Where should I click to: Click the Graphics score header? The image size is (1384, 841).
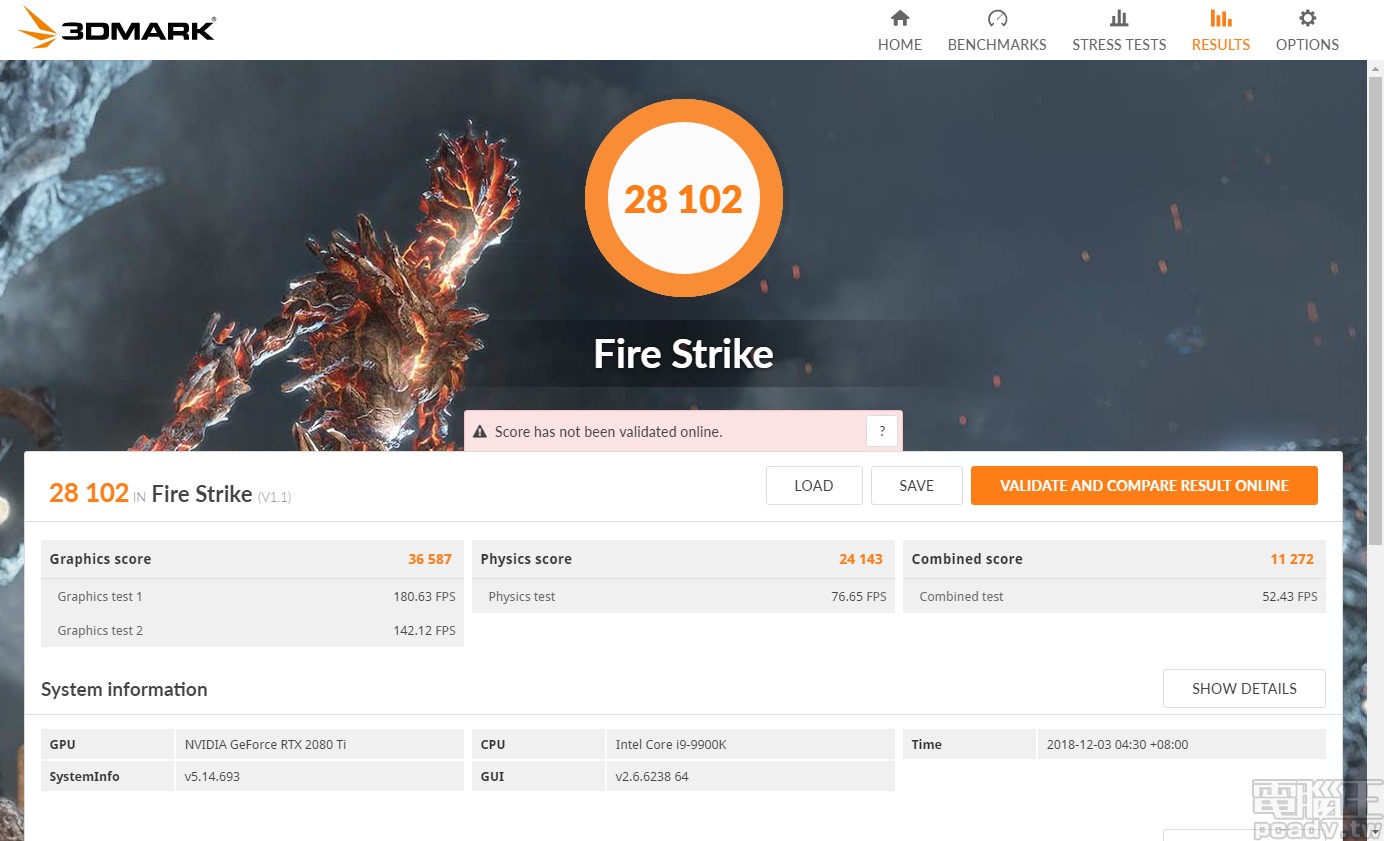coord(252,559)
